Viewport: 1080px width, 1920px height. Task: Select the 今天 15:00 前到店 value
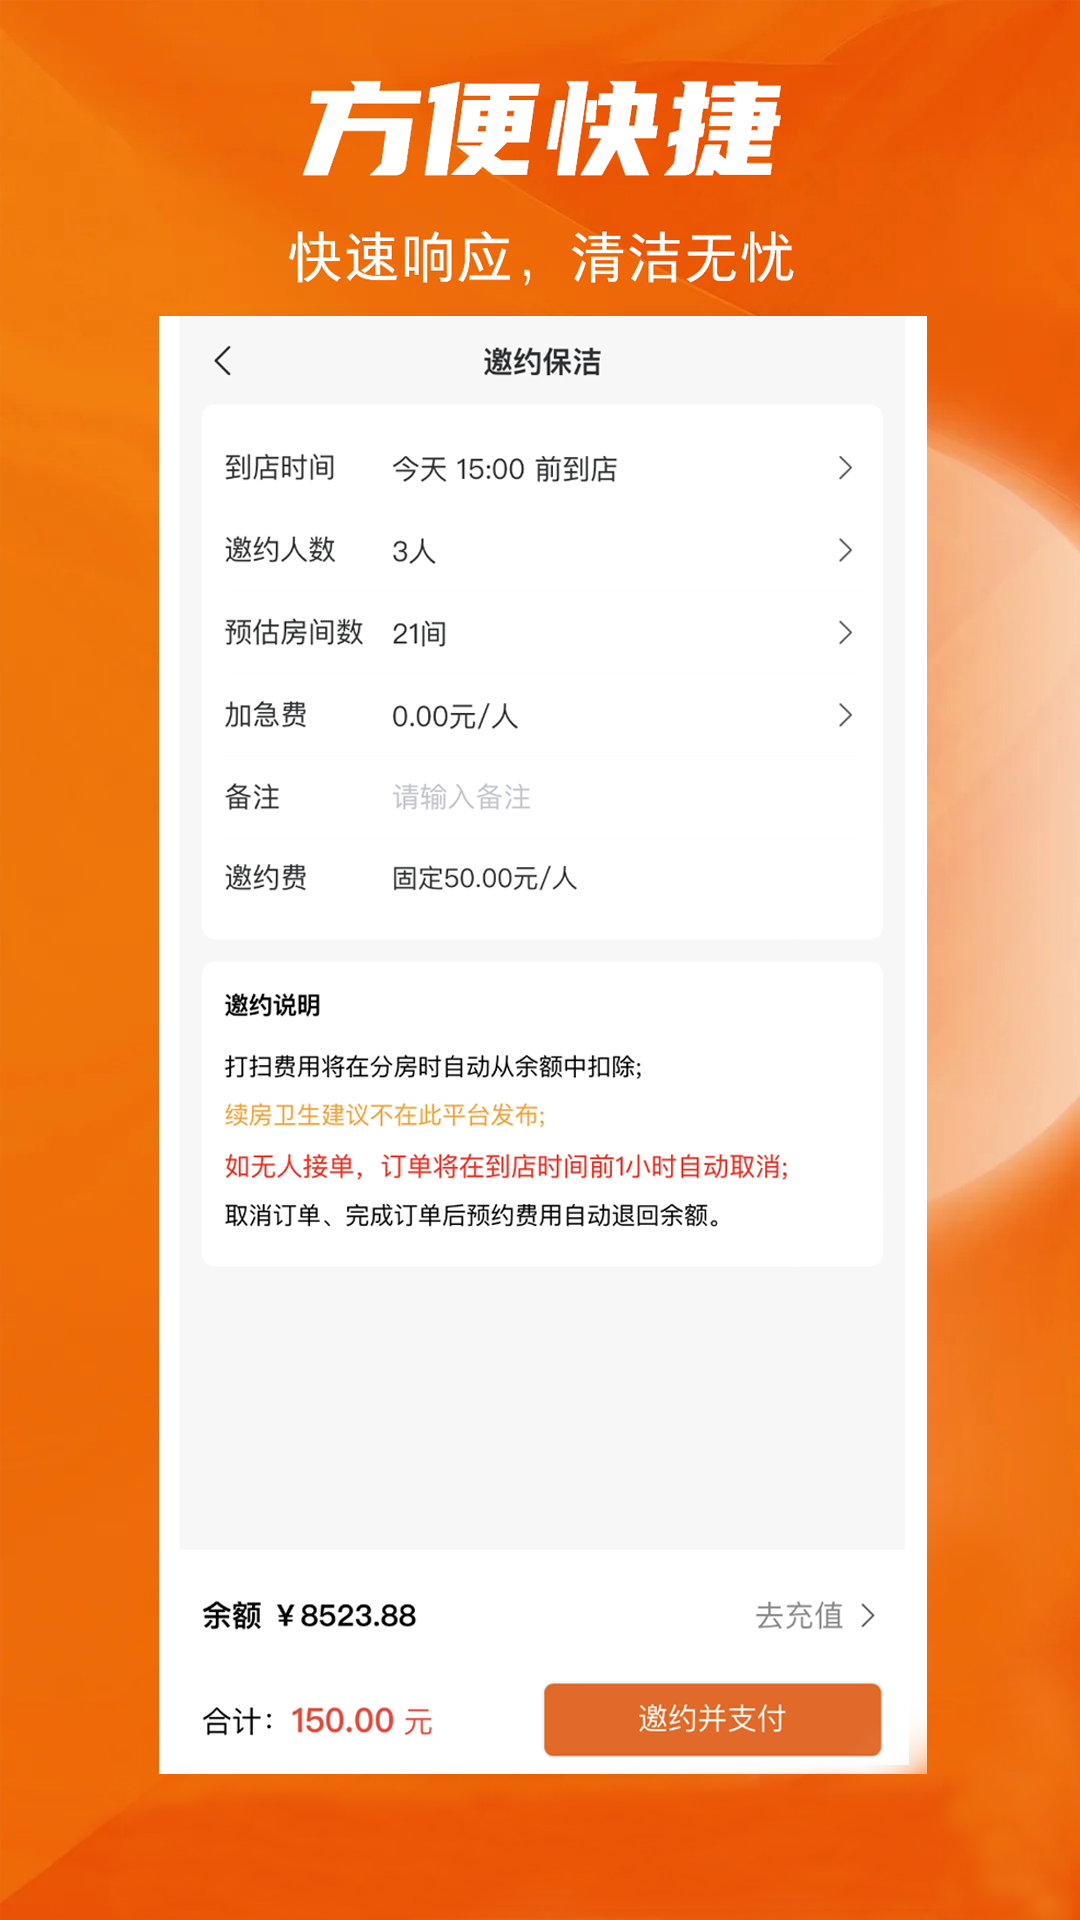pos(504,469)
